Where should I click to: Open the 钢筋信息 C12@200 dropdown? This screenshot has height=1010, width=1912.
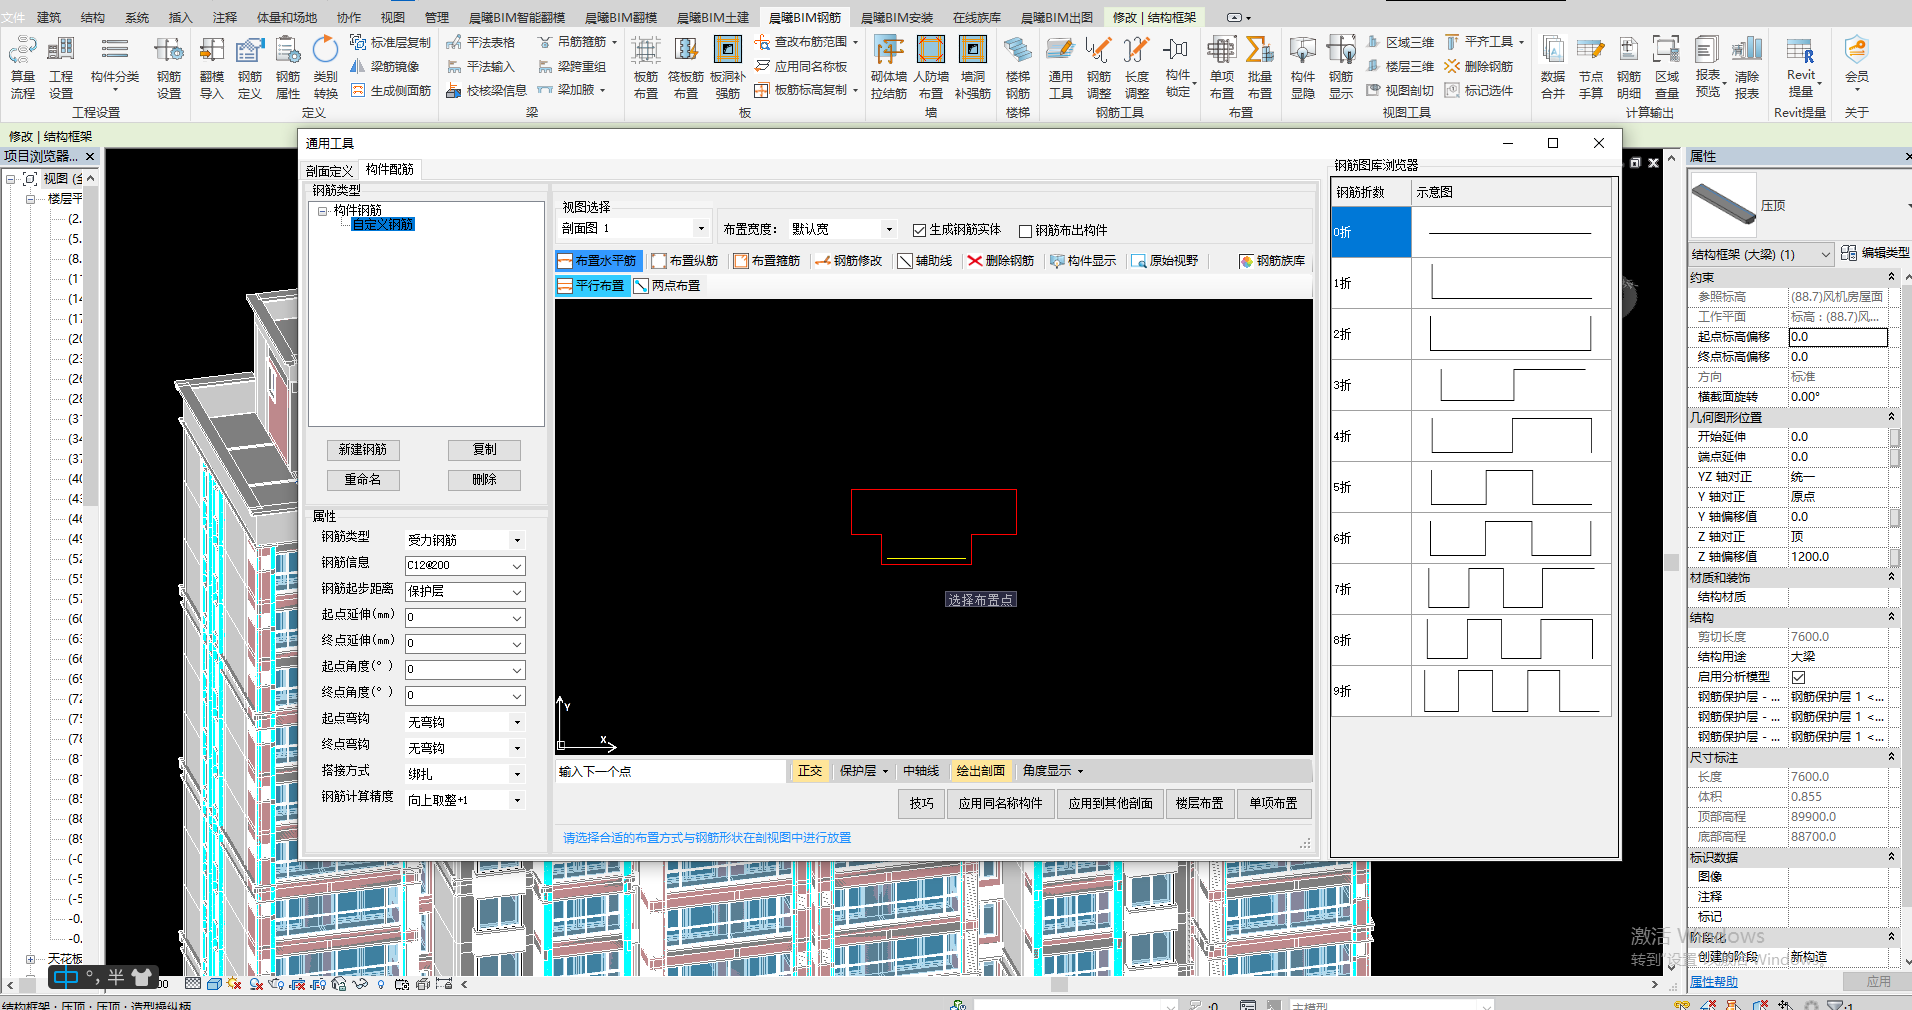tap(517, 566)
